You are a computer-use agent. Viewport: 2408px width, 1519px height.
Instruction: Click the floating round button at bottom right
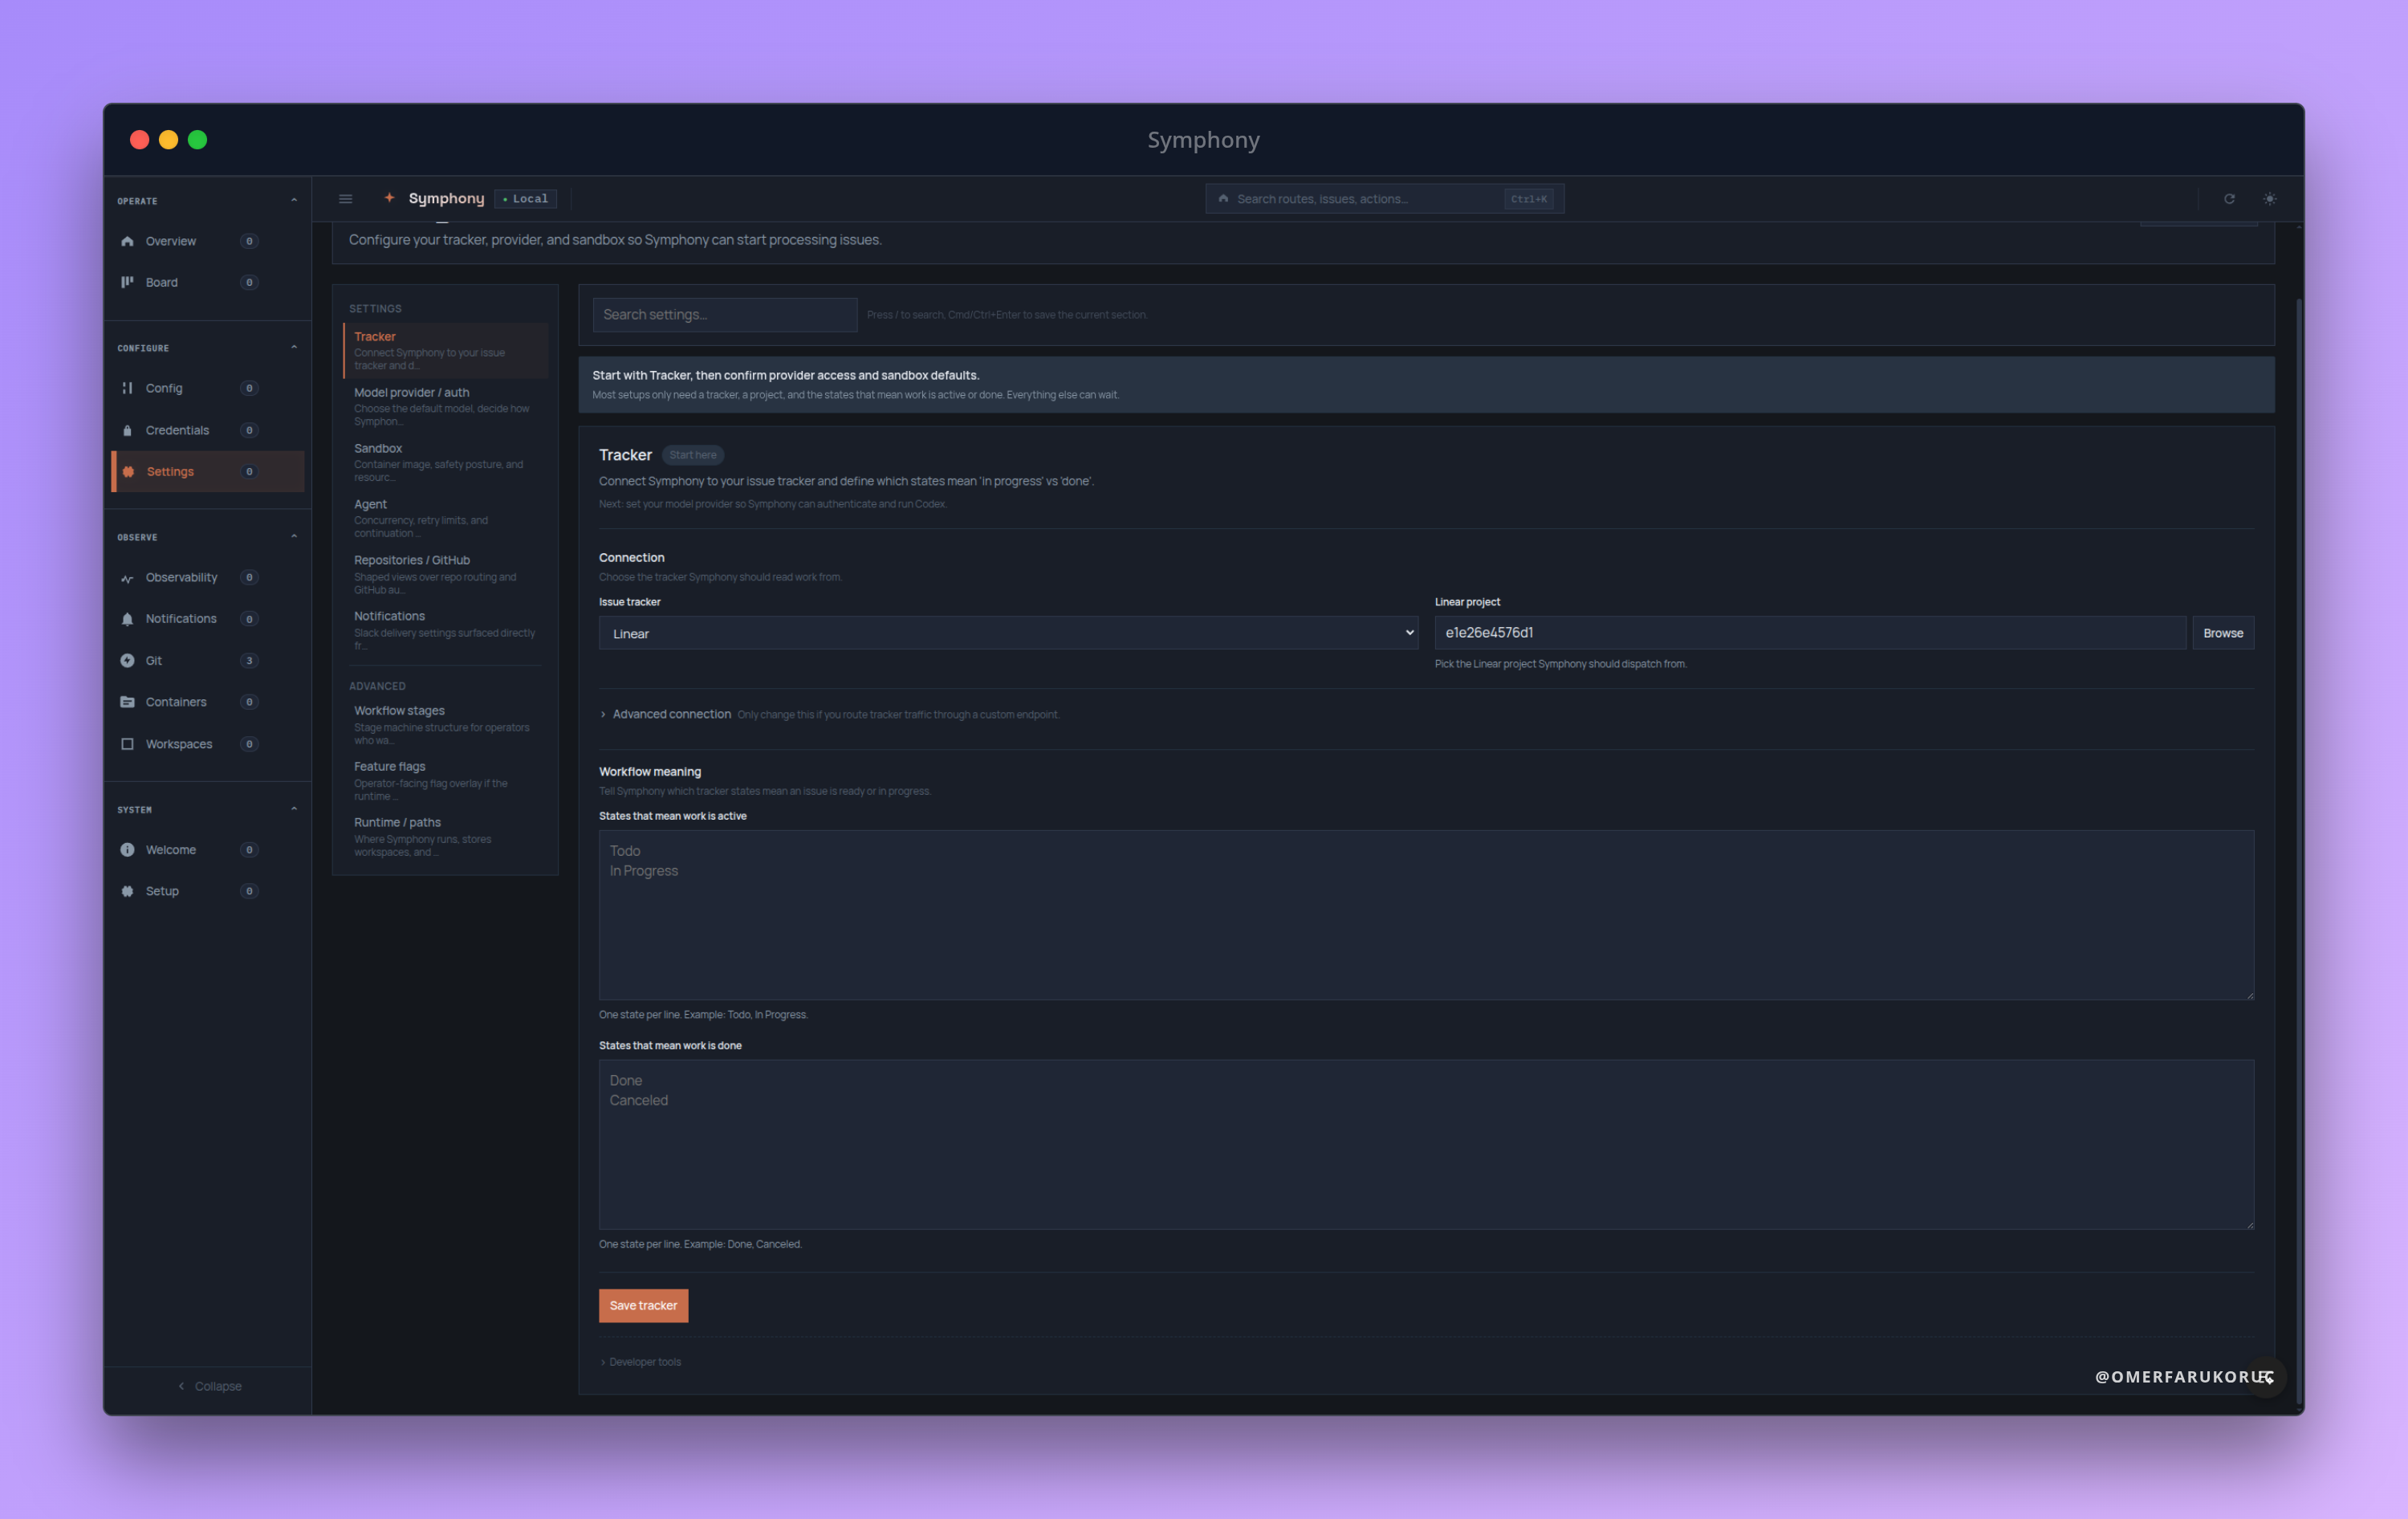click(2266, 1377)
